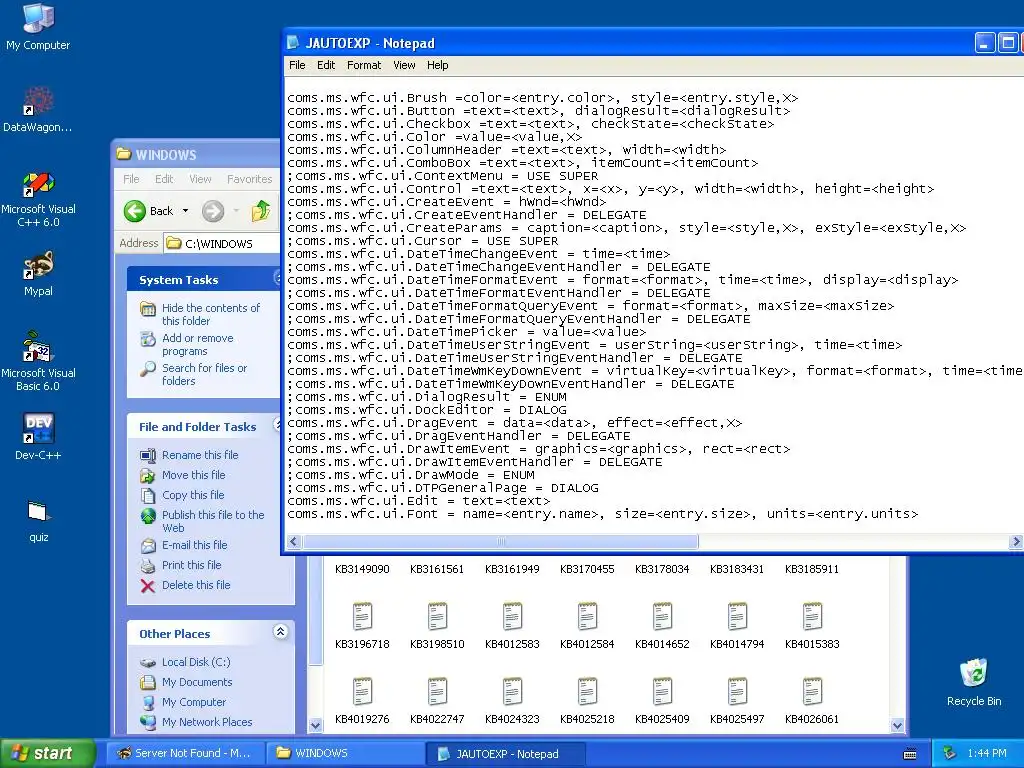Click the tray icon beside the clock
The height and width of the screenshot is (768, 1024).
click(950, 754)
